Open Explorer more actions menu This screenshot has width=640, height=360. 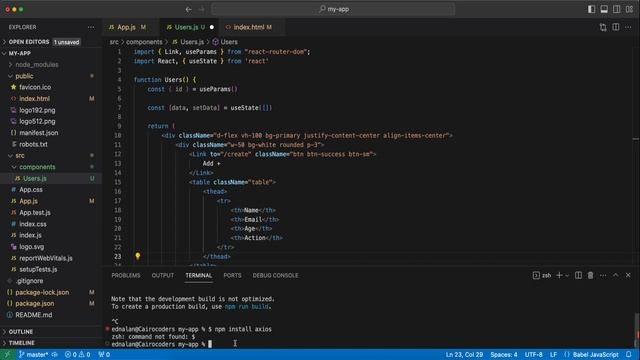coord(91,27)
